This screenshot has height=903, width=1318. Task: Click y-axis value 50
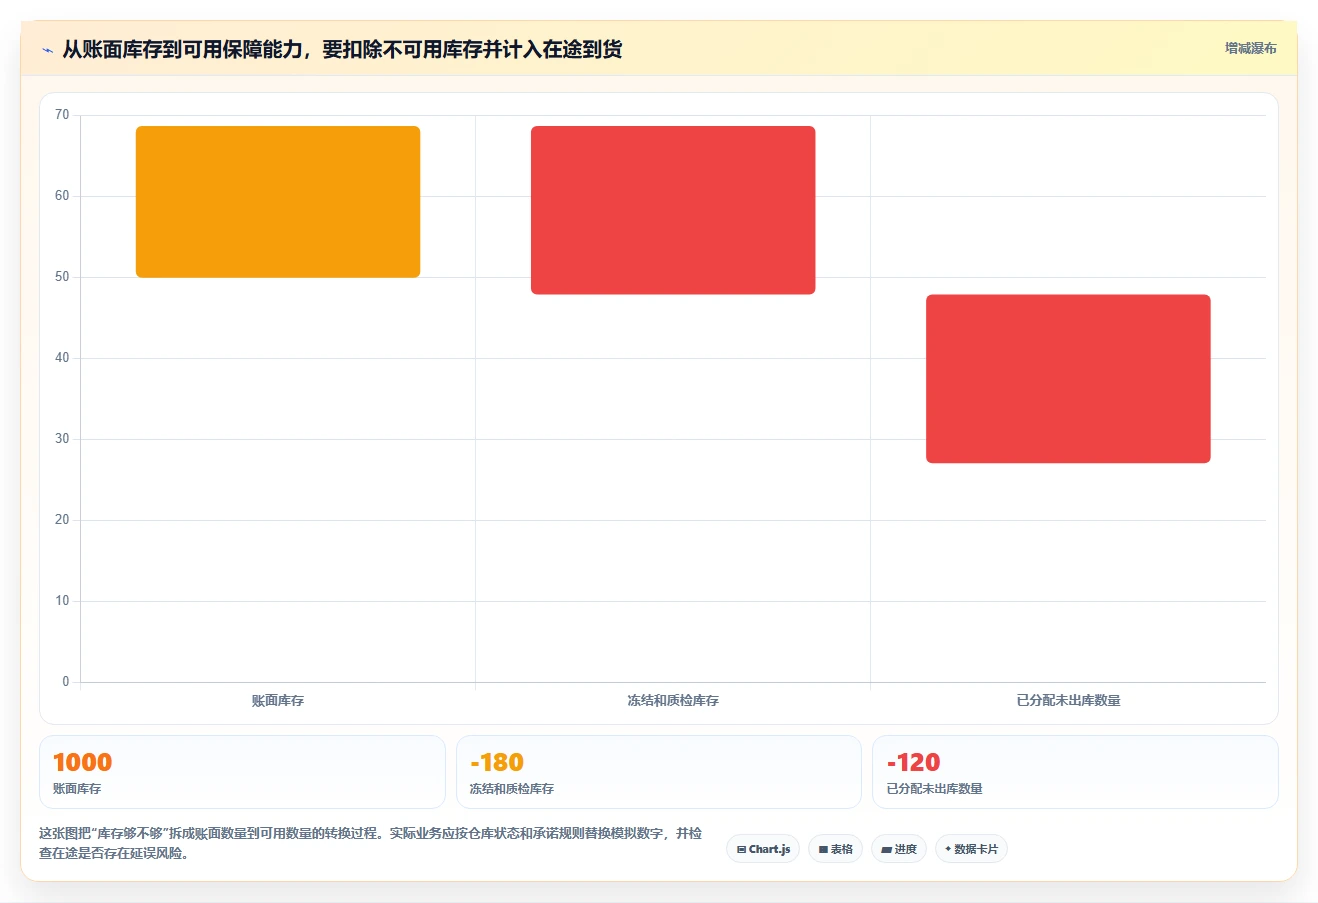tap(62, 277)
